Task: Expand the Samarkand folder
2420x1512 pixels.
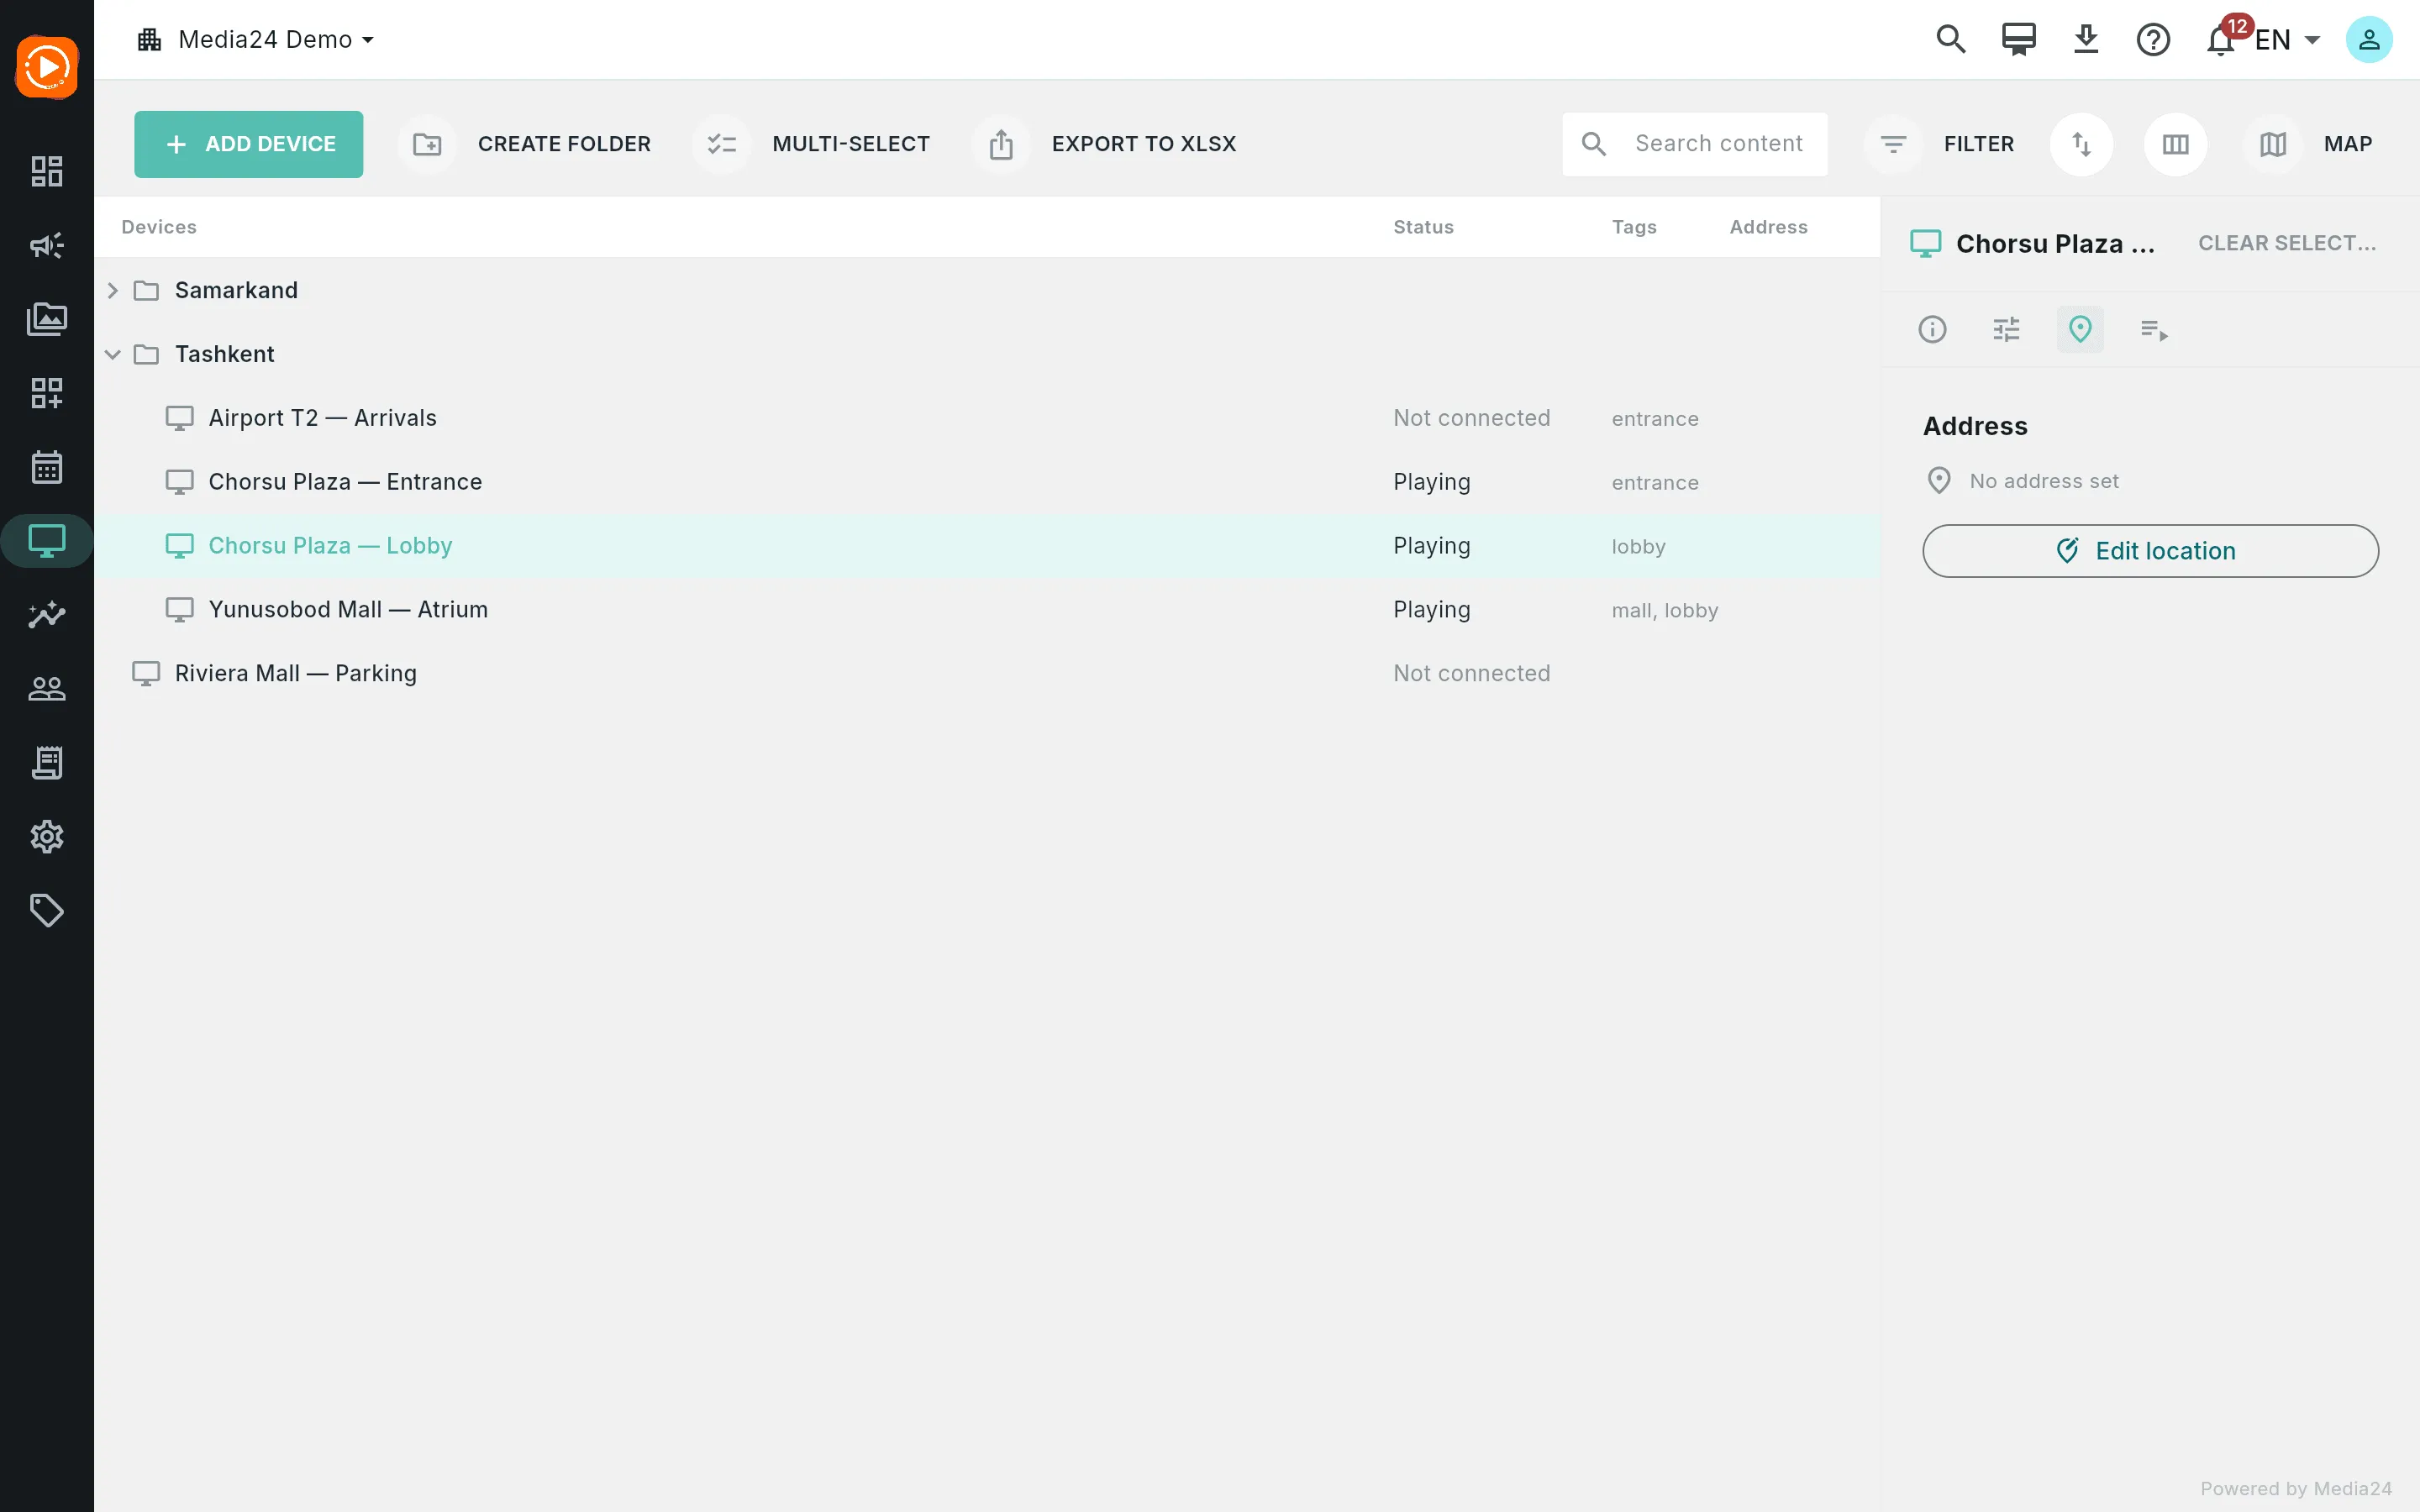Action: pyautogui.click(x=113, y=290)
